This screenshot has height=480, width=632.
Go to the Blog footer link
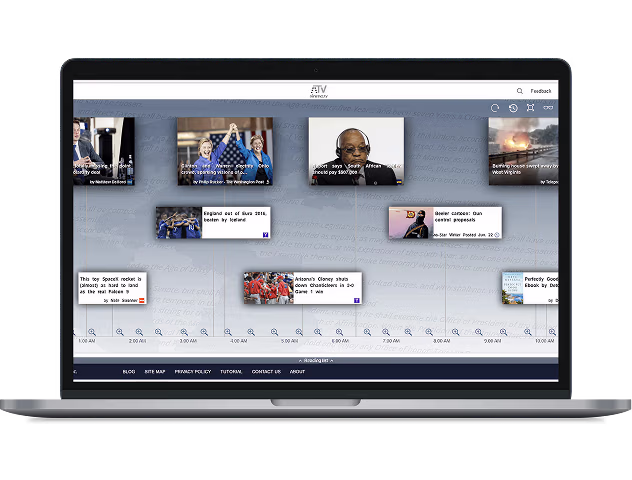point(128,372)
